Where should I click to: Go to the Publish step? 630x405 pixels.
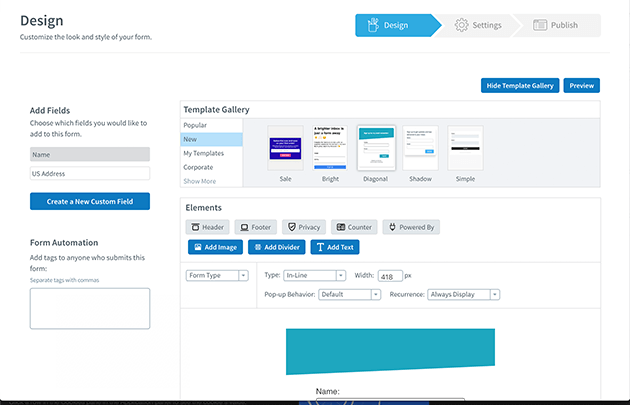pos(556,25)
